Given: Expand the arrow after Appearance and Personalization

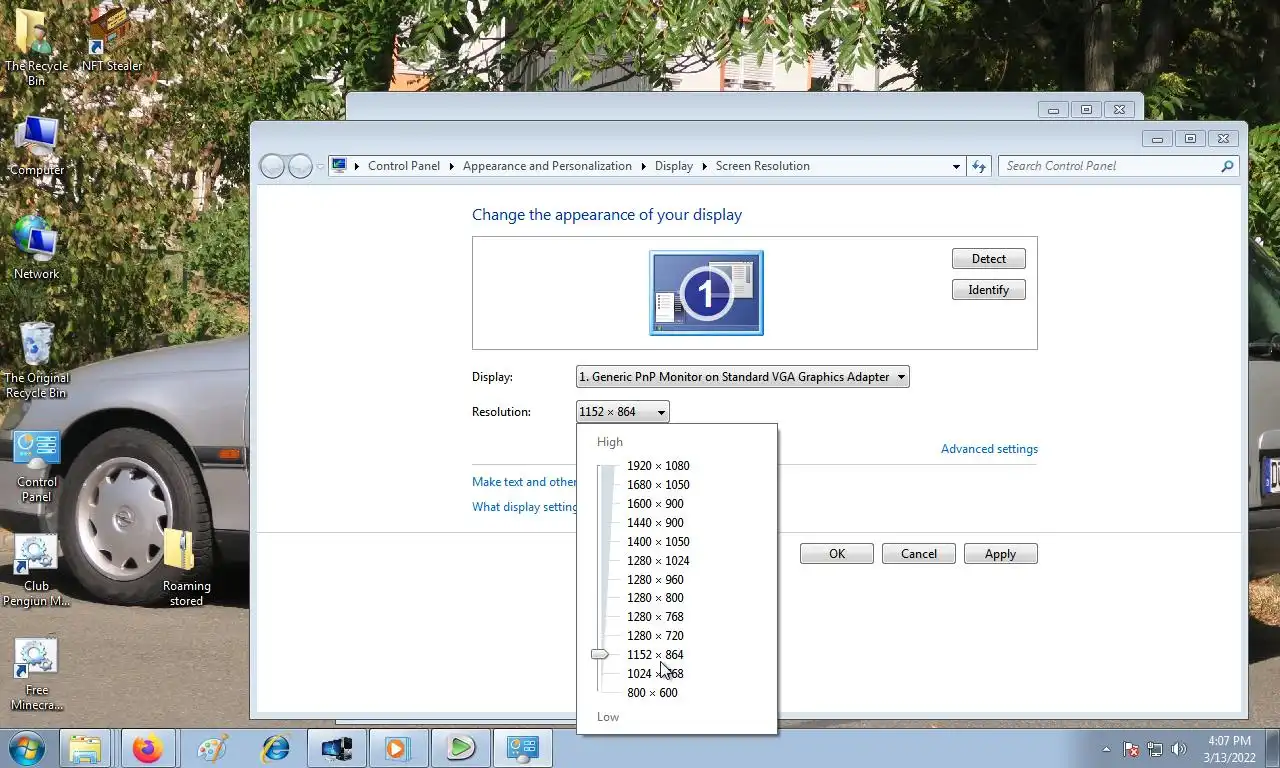Looking at the screenshot, I should click(643, 166).
